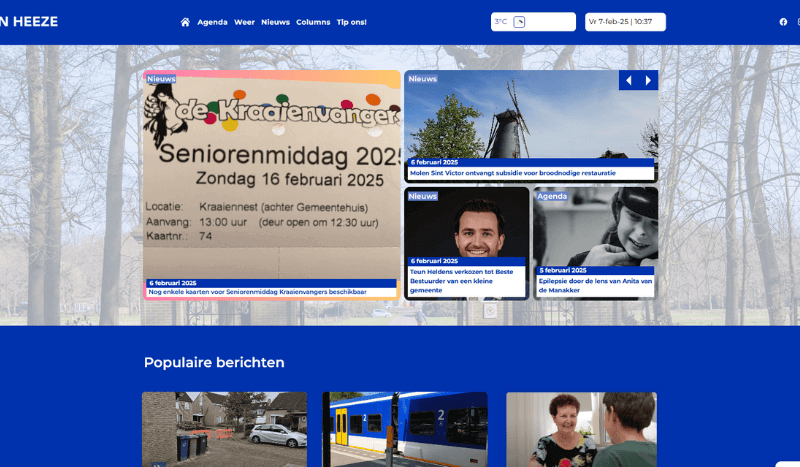Show next slide with right arrow
Screen dimensions: 800x467
pos(648,80)
